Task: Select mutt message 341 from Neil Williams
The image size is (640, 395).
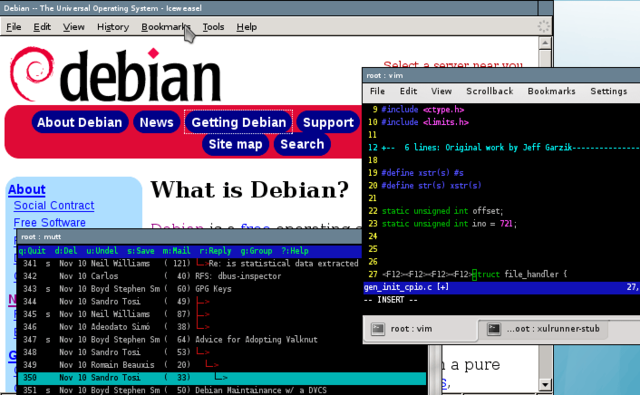Action: [189, 263]
